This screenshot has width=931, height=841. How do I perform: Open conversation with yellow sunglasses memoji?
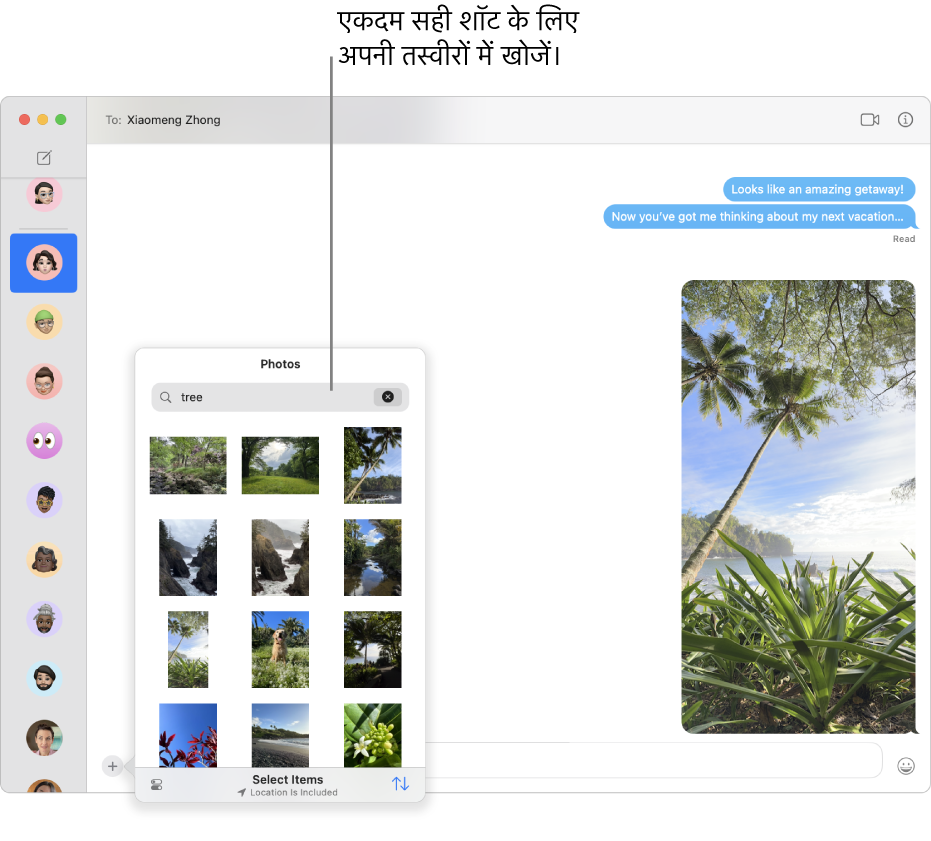[44, 500]
